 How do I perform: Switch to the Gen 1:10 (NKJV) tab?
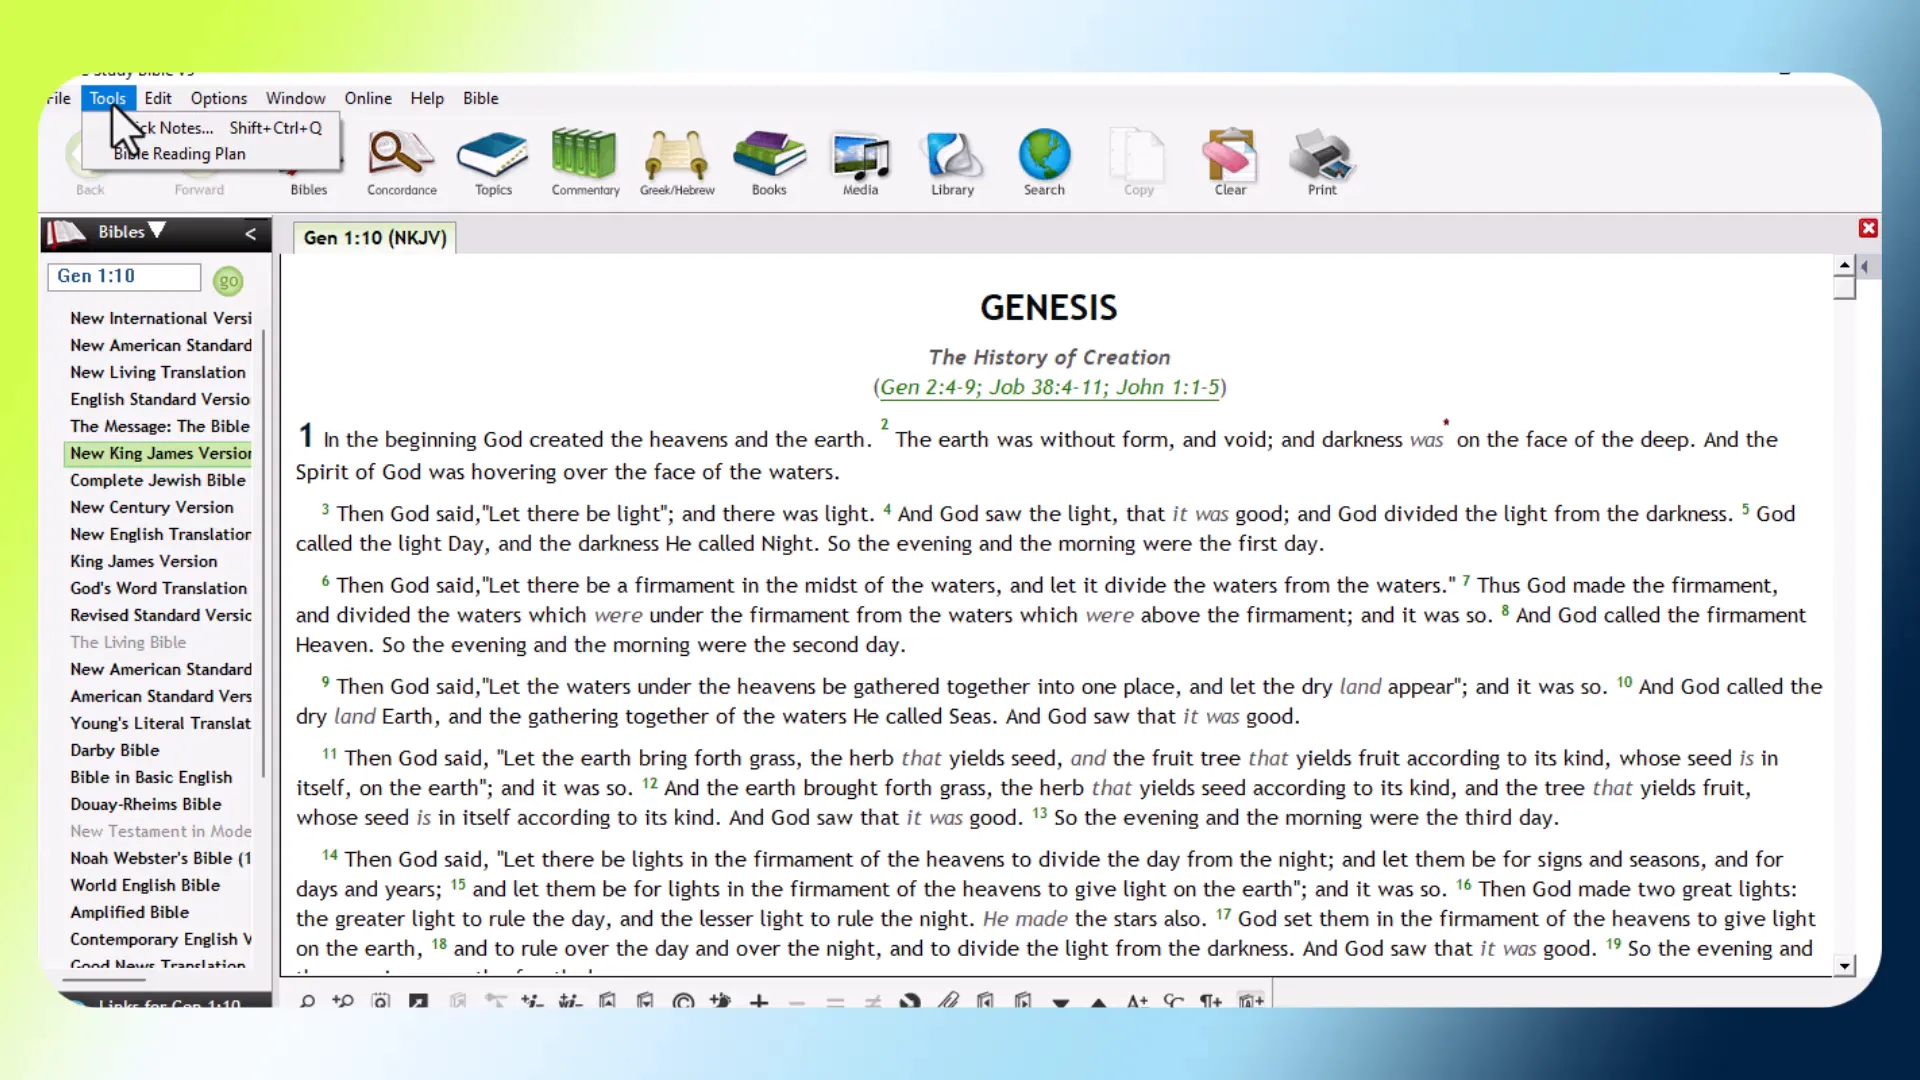tap(375, 238)
